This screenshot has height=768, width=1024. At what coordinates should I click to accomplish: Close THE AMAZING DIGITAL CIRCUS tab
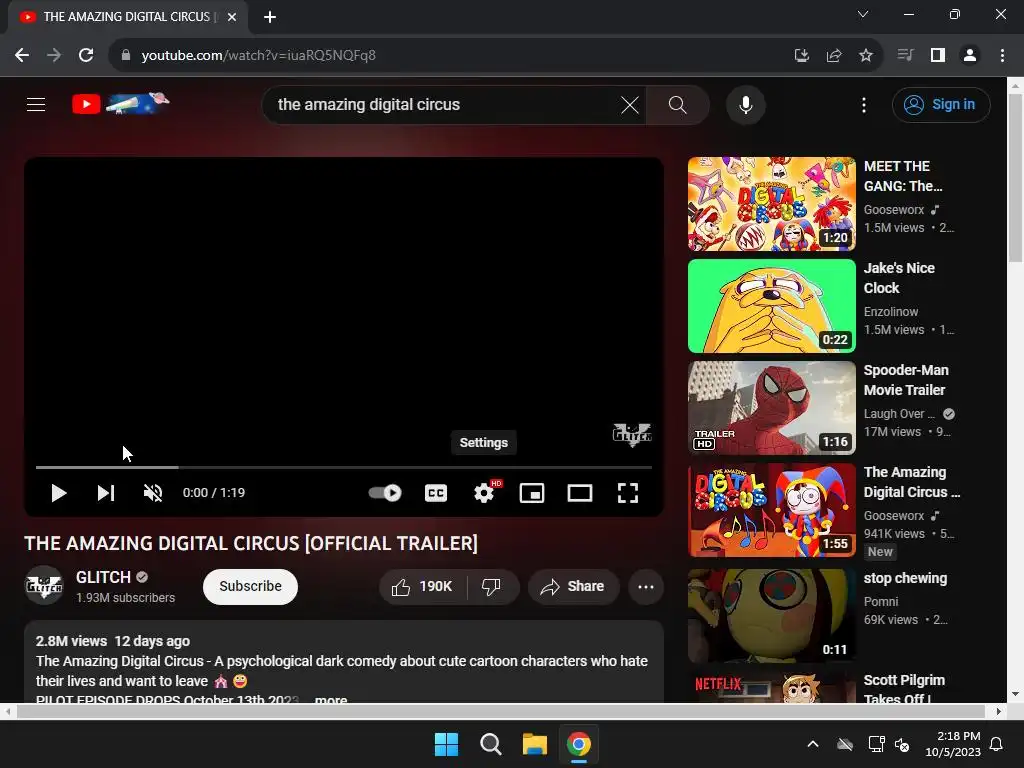[232, 17]
